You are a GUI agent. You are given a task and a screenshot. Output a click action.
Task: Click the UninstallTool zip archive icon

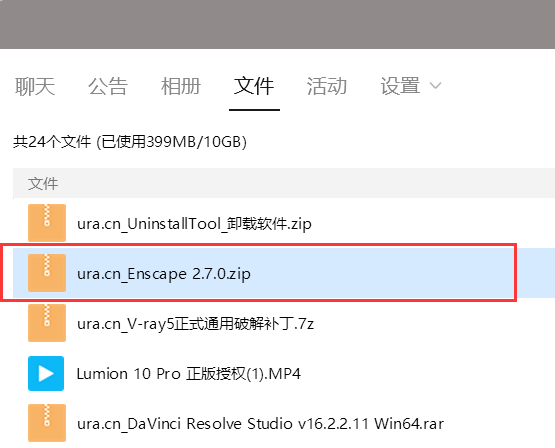47,223
